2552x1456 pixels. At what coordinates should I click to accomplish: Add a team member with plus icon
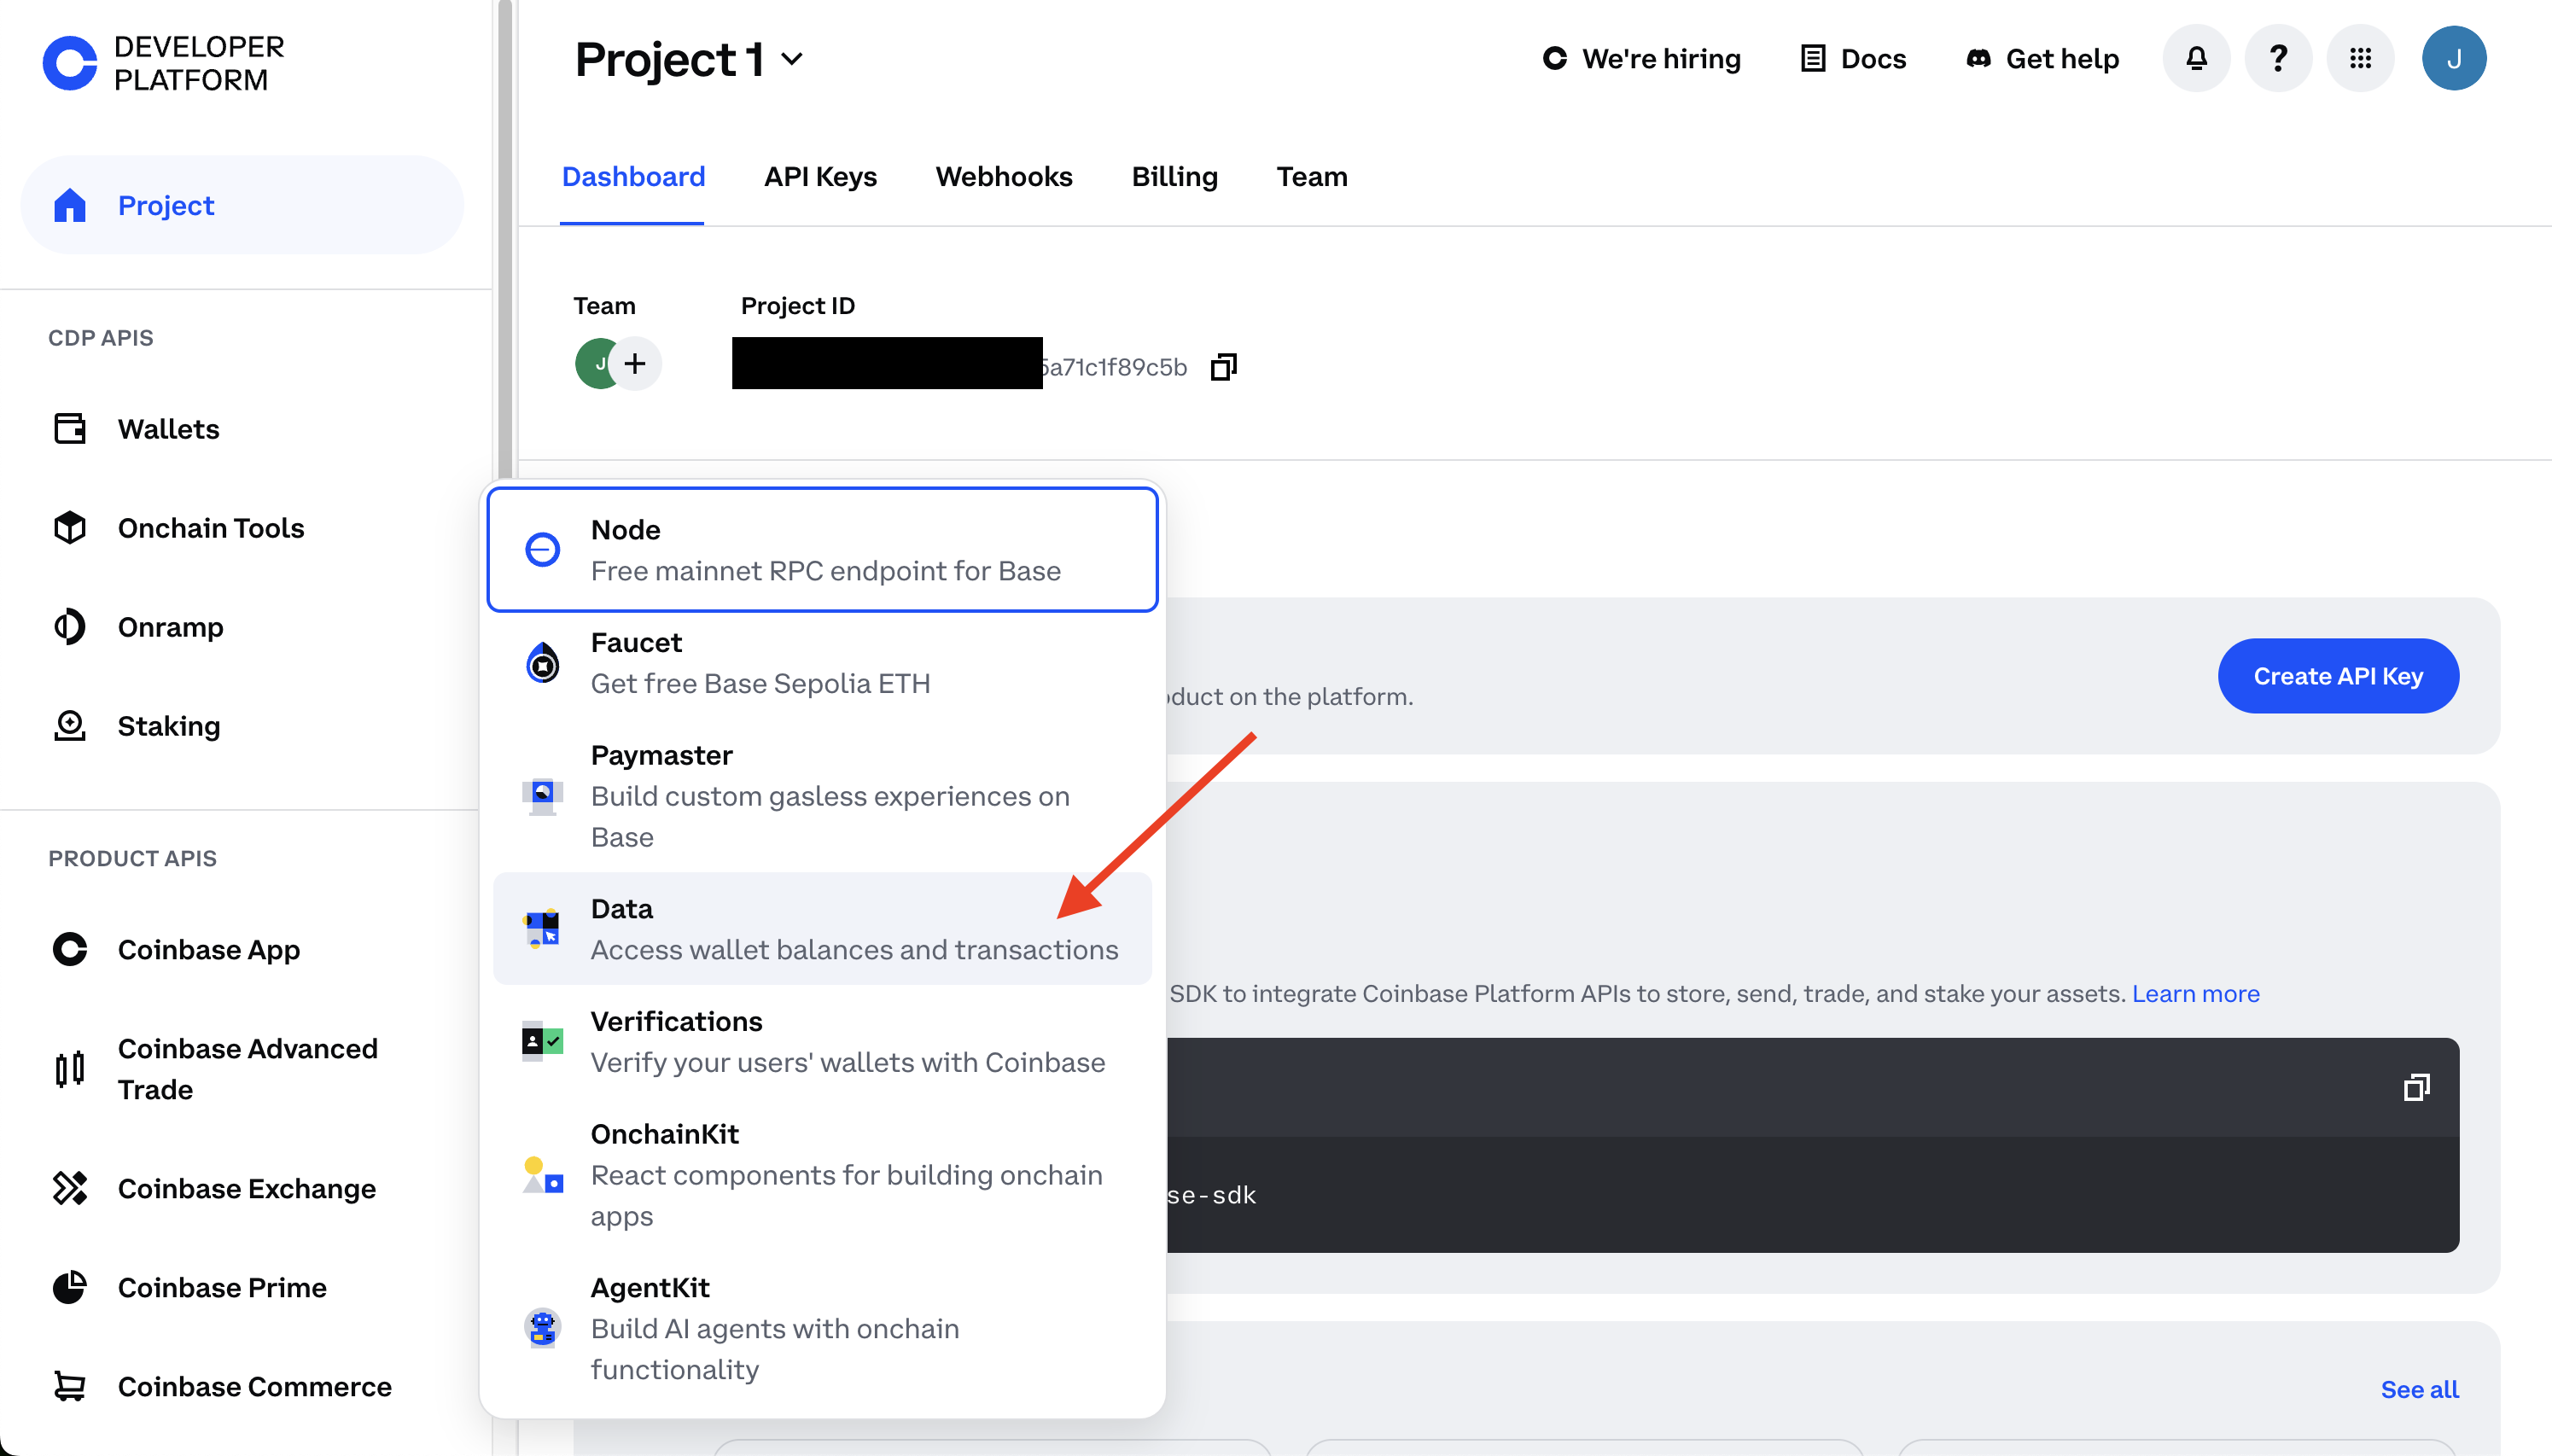click(635, 363)
